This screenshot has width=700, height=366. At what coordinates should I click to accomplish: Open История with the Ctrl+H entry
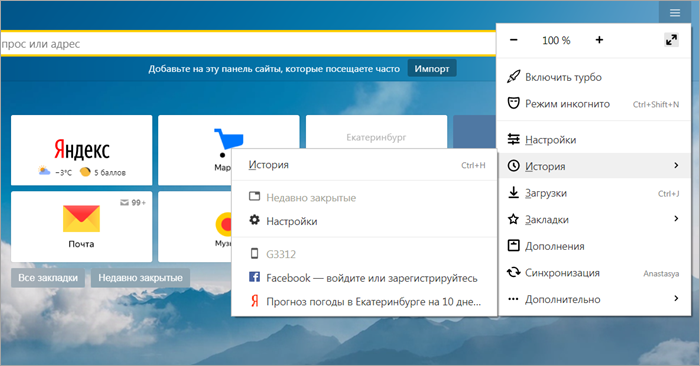point(365,165)
